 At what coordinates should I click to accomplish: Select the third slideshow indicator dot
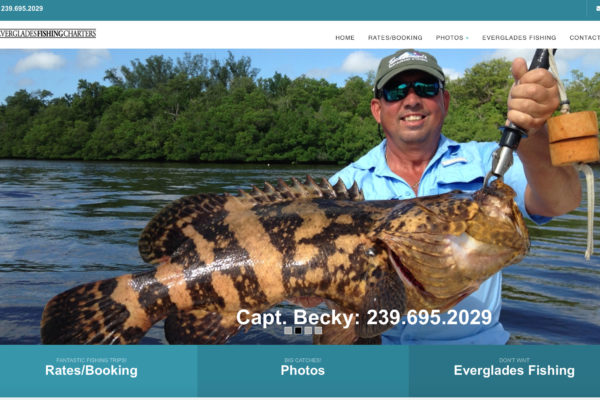tap(308, 330)
